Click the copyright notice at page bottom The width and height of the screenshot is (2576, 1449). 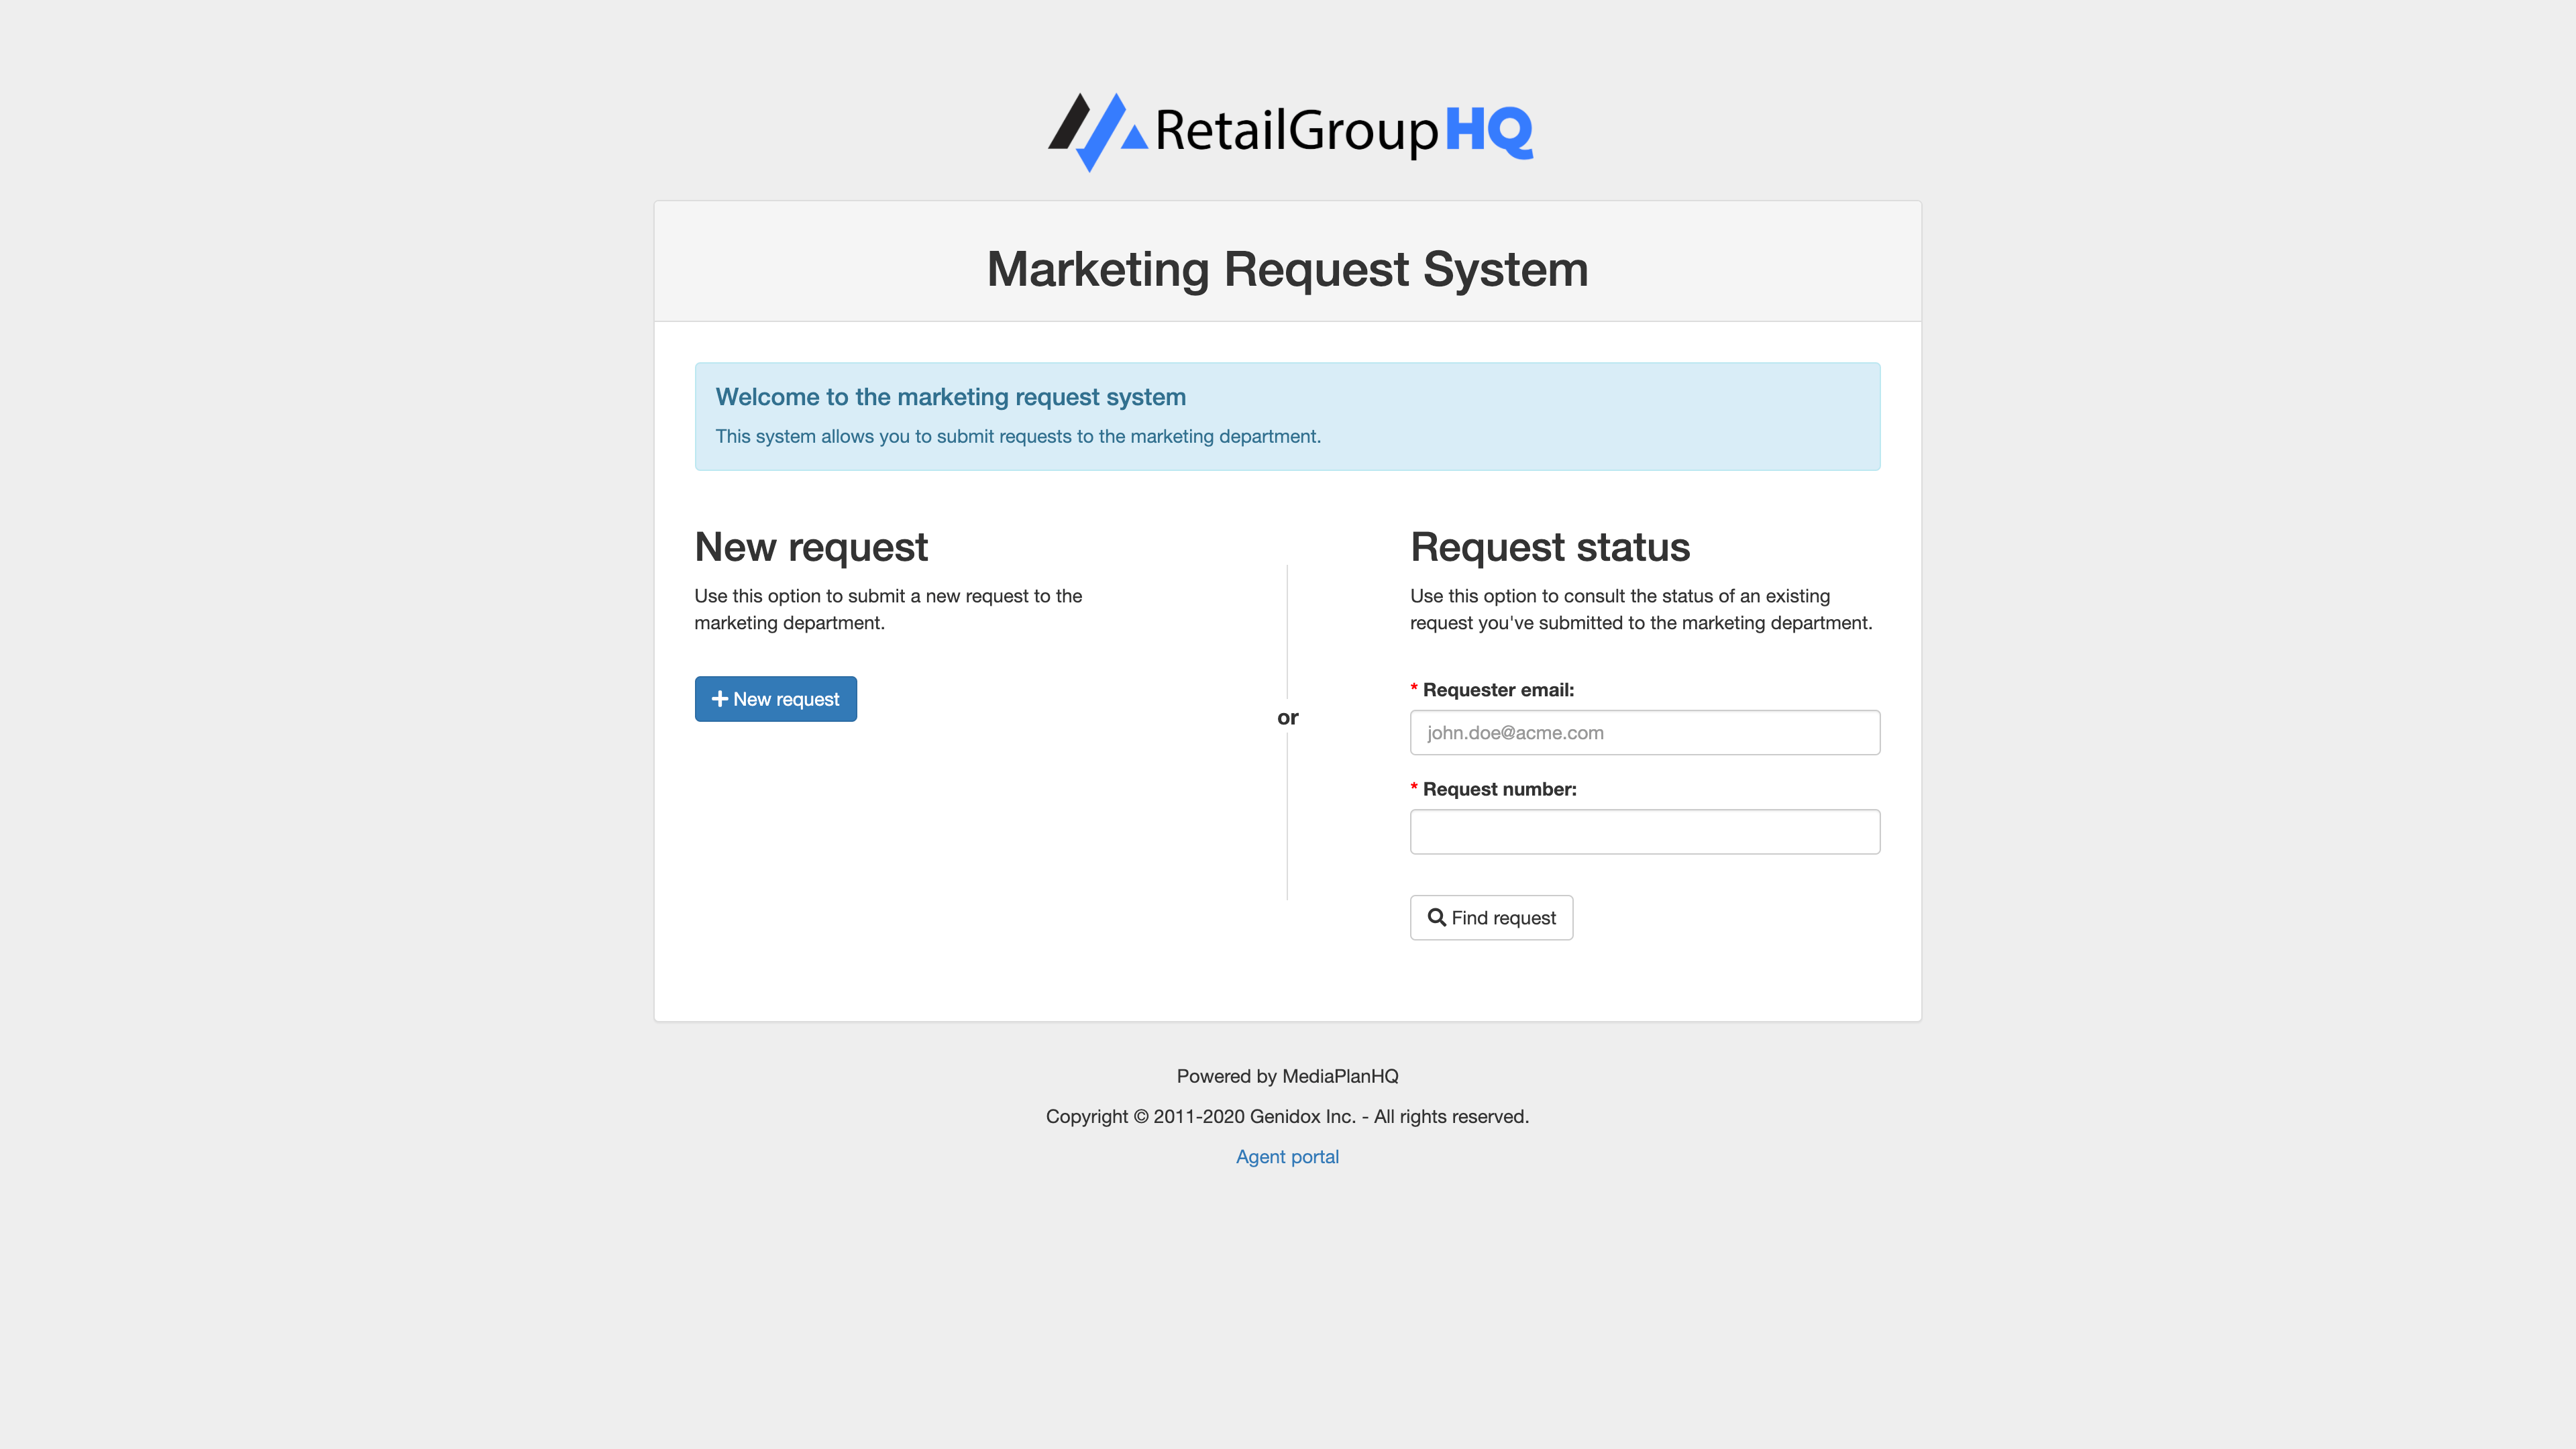(1287, 1116)
